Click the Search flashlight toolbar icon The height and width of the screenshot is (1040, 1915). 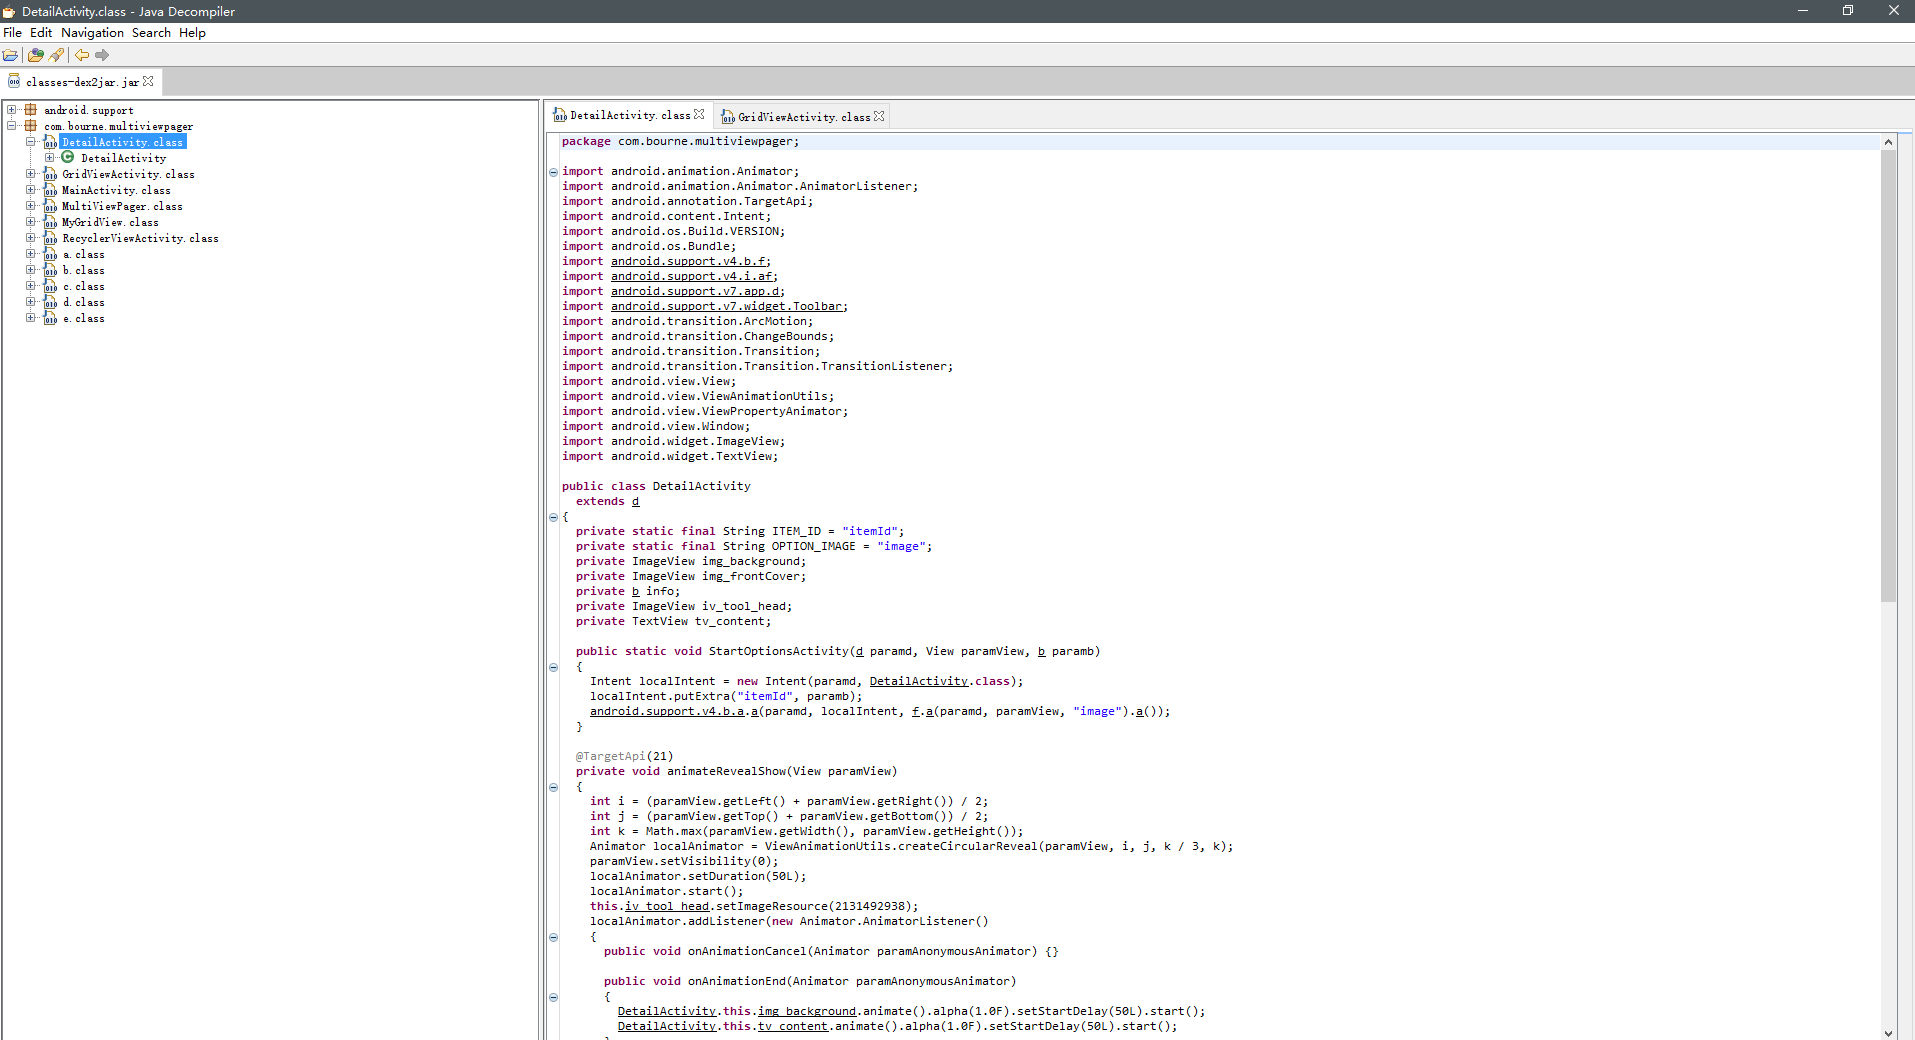point(56,55)
